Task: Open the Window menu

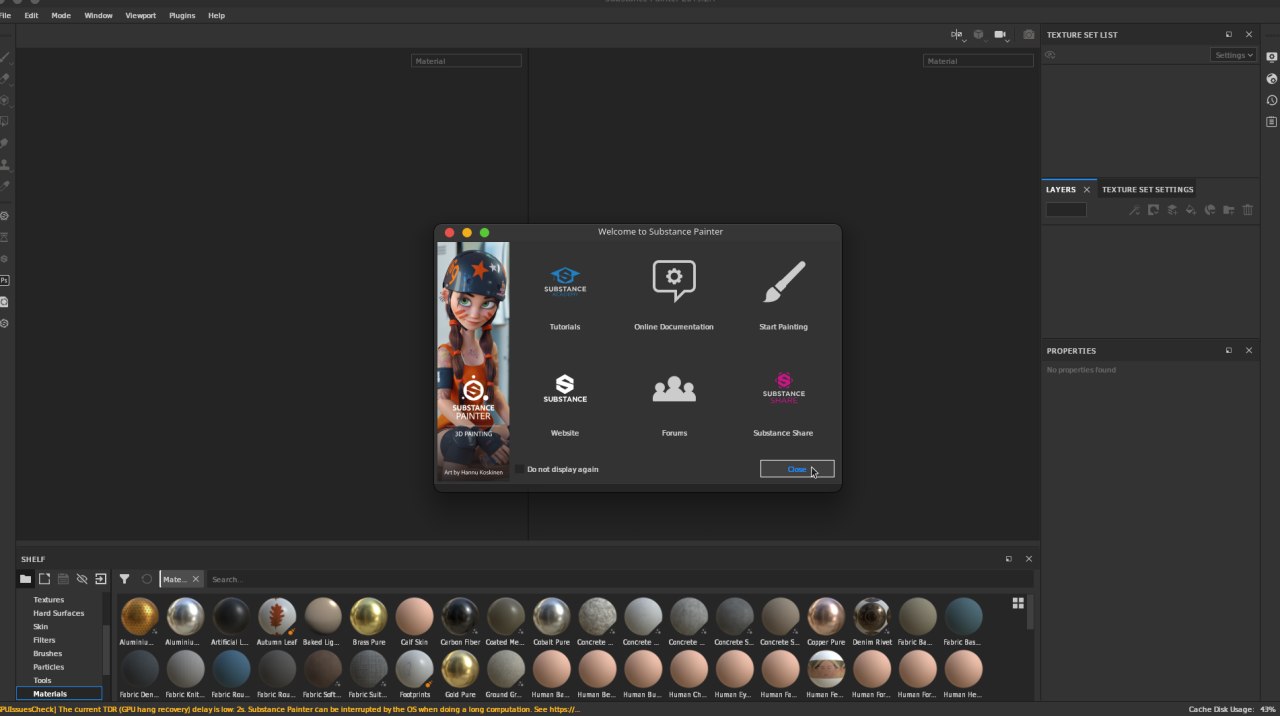Action: point(98,16)
